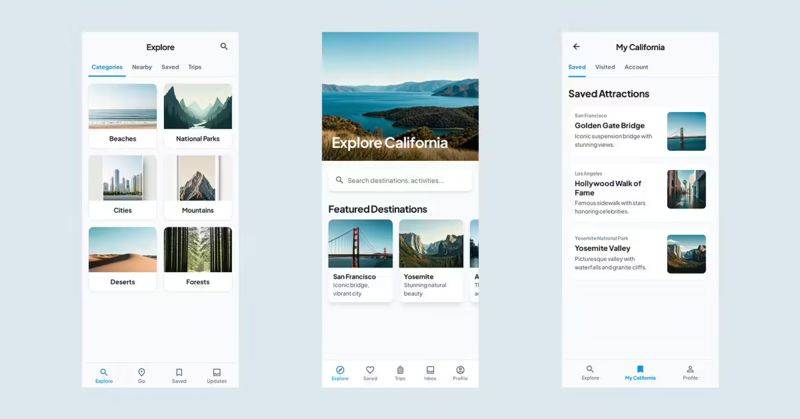Click the magnifier icon inside the search destinations field
This screenshot has height=419, width=800.
pos(339,180)
